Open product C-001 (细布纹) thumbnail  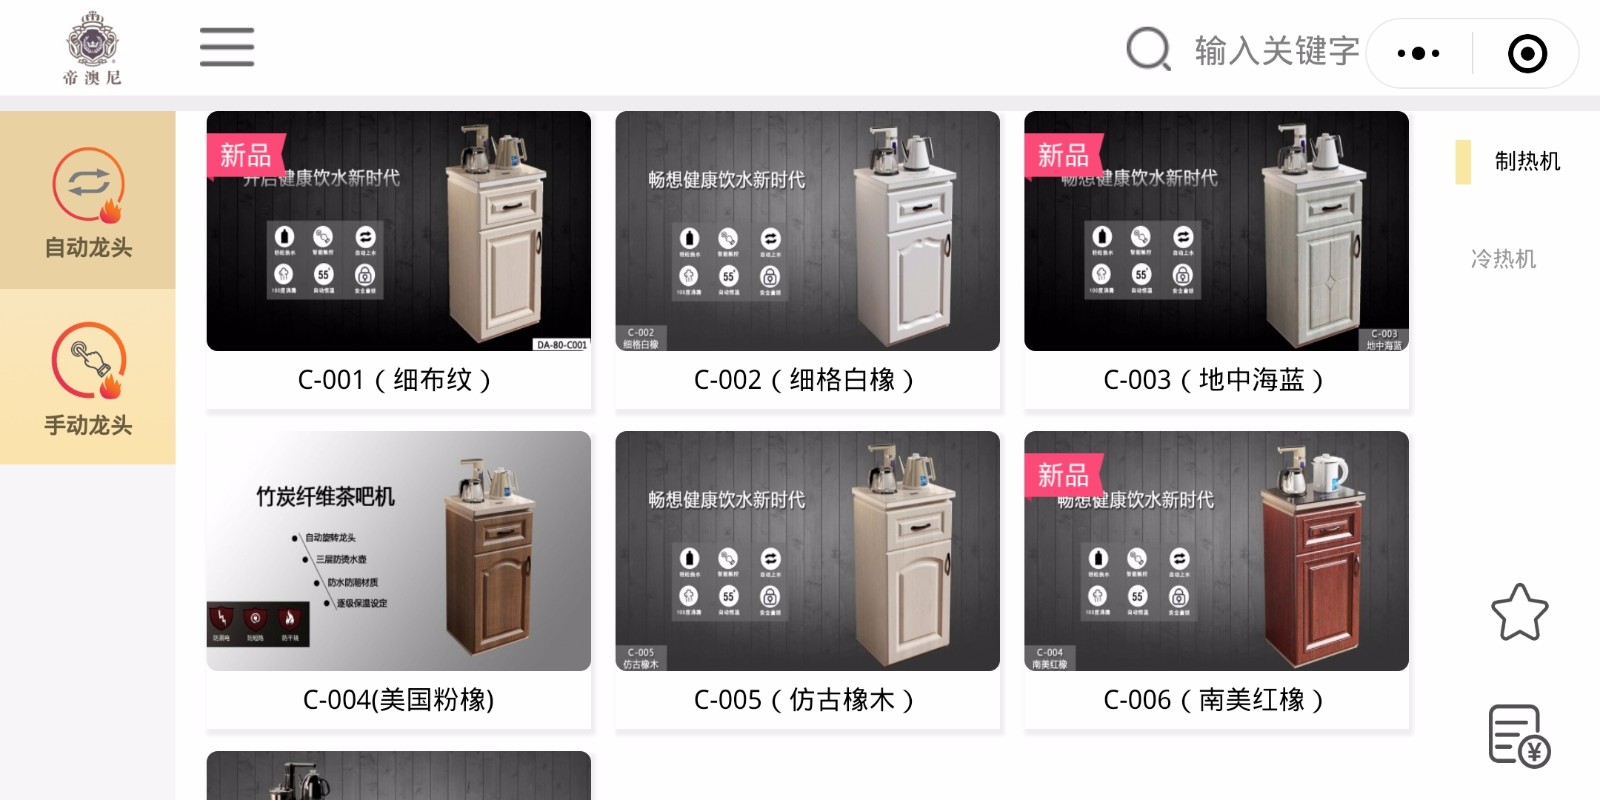399,231
